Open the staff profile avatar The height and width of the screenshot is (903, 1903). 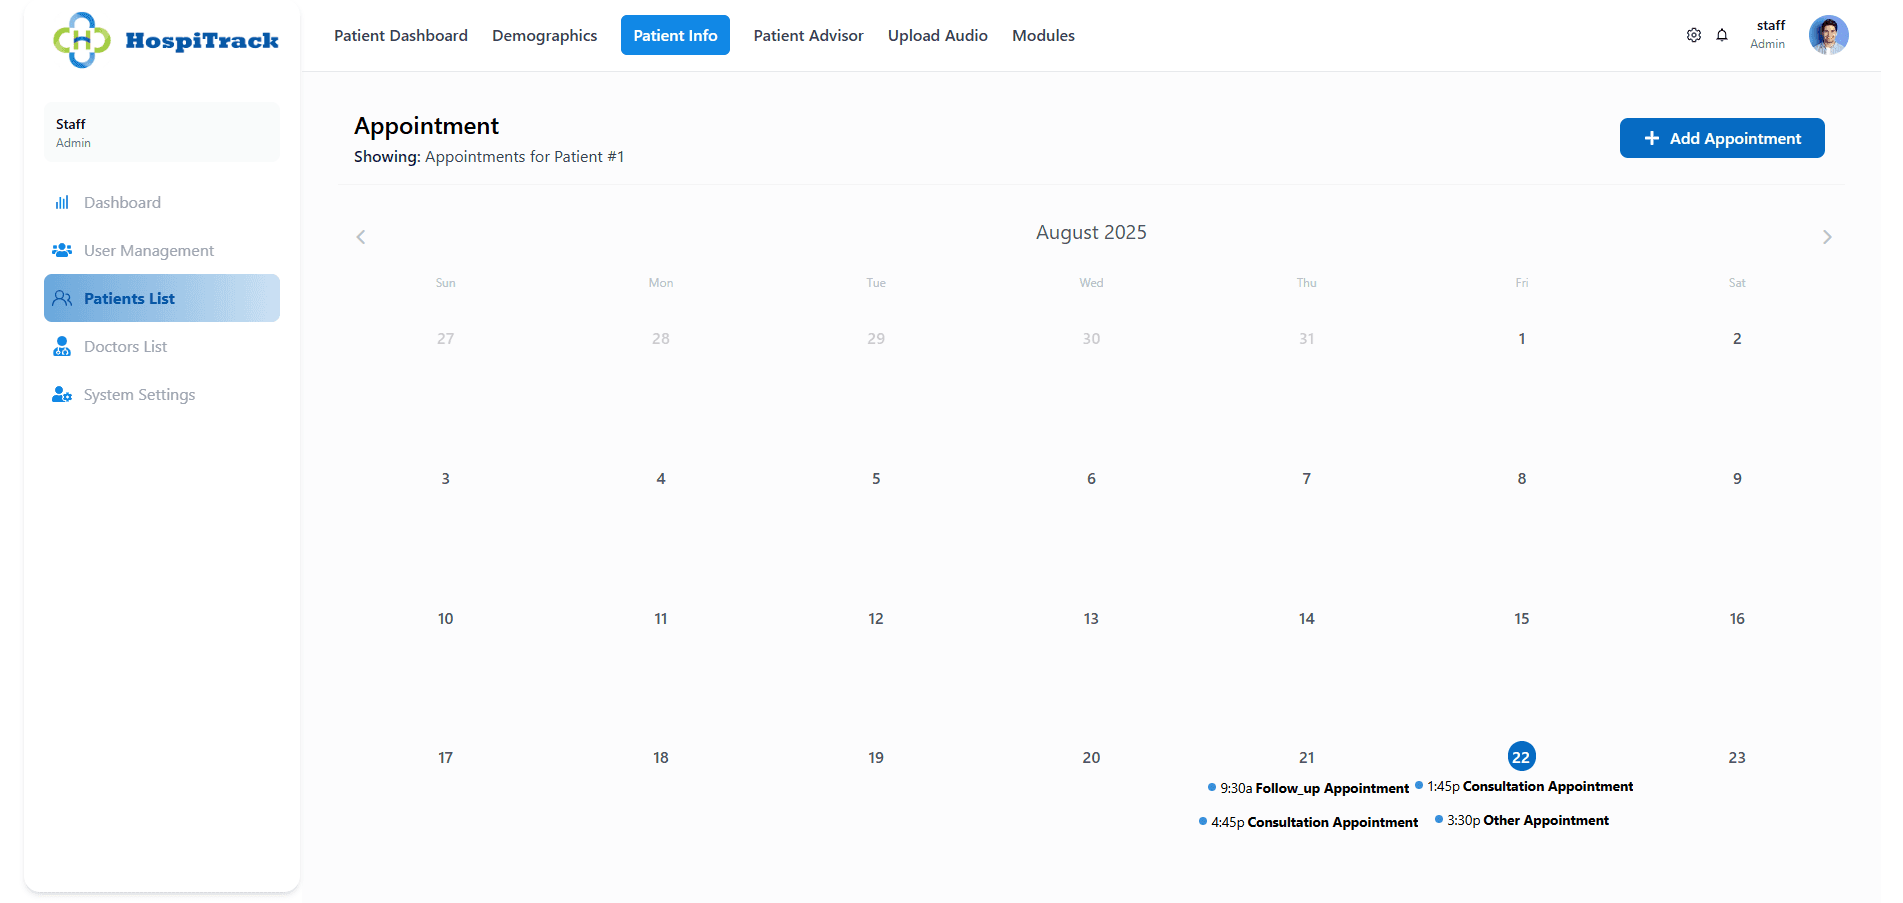pyautogui.click(x=1827, y=35)
